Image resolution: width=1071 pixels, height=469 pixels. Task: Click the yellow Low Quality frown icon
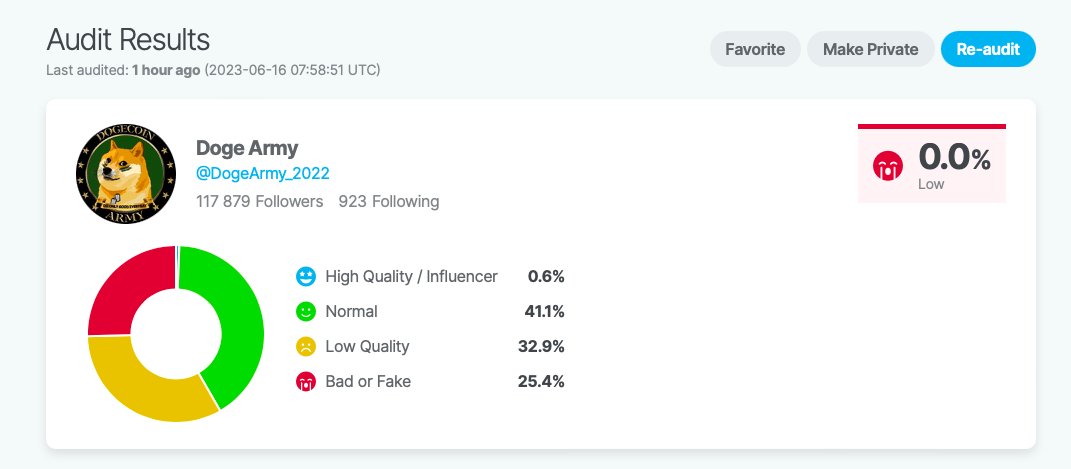[305, 346]
